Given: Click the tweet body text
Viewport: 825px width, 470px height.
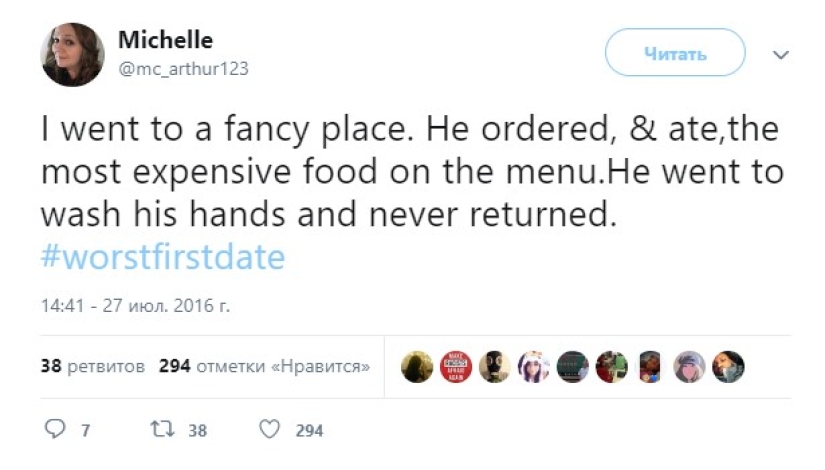Looking at the screenshot, I should (x=400, y=170).
